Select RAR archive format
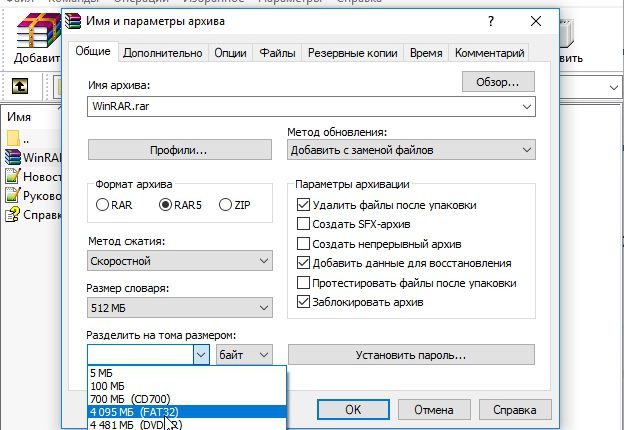 click(103, 205)
